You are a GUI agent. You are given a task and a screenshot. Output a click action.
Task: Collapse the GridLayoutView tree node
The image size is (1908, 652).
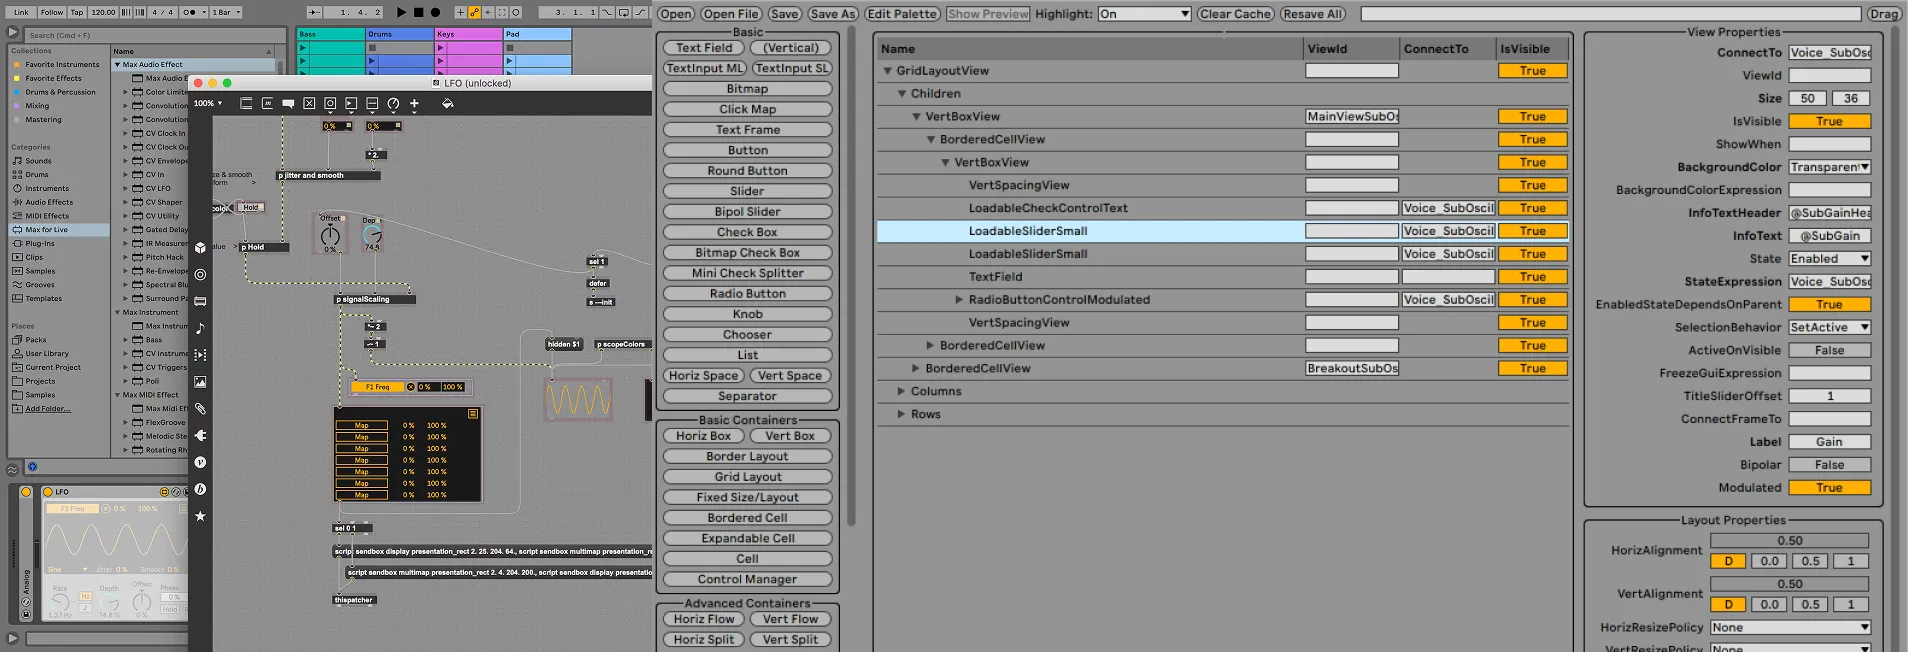tap(887, 71)
